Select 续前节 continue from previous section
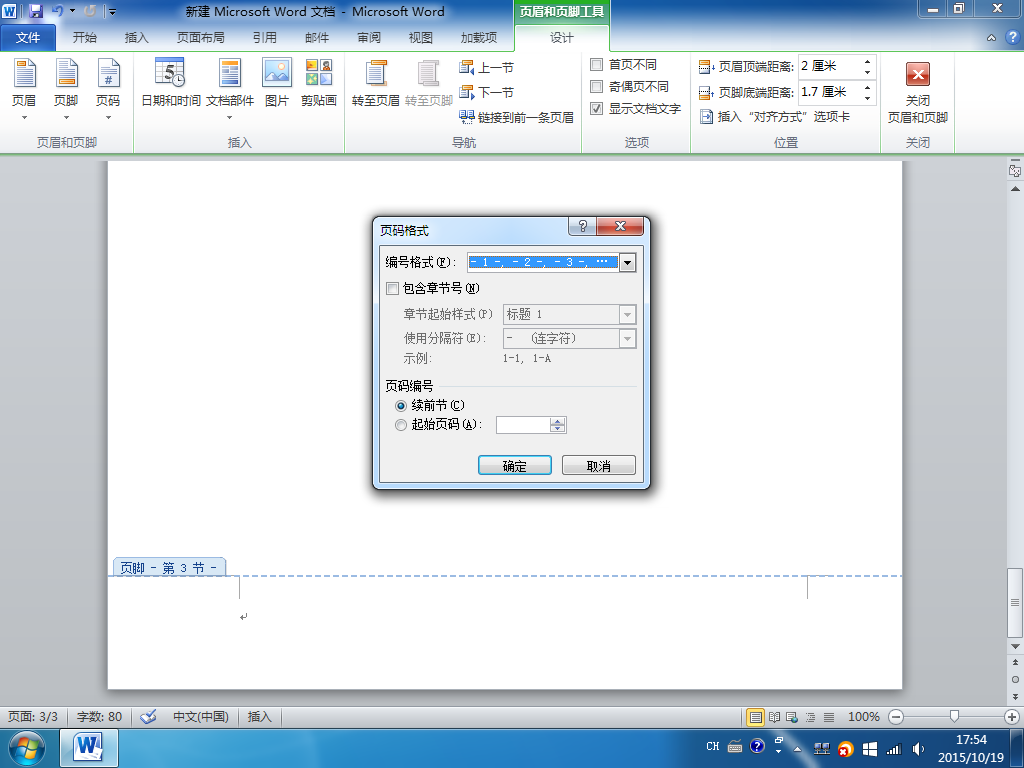 pyautogui.click(x=430, y=406)
